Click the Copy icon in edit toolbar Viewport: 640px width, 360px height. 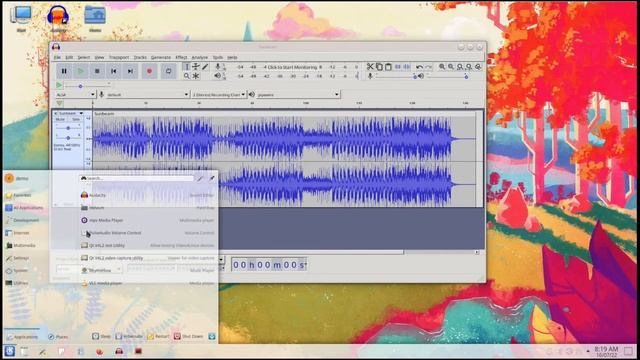379,67
